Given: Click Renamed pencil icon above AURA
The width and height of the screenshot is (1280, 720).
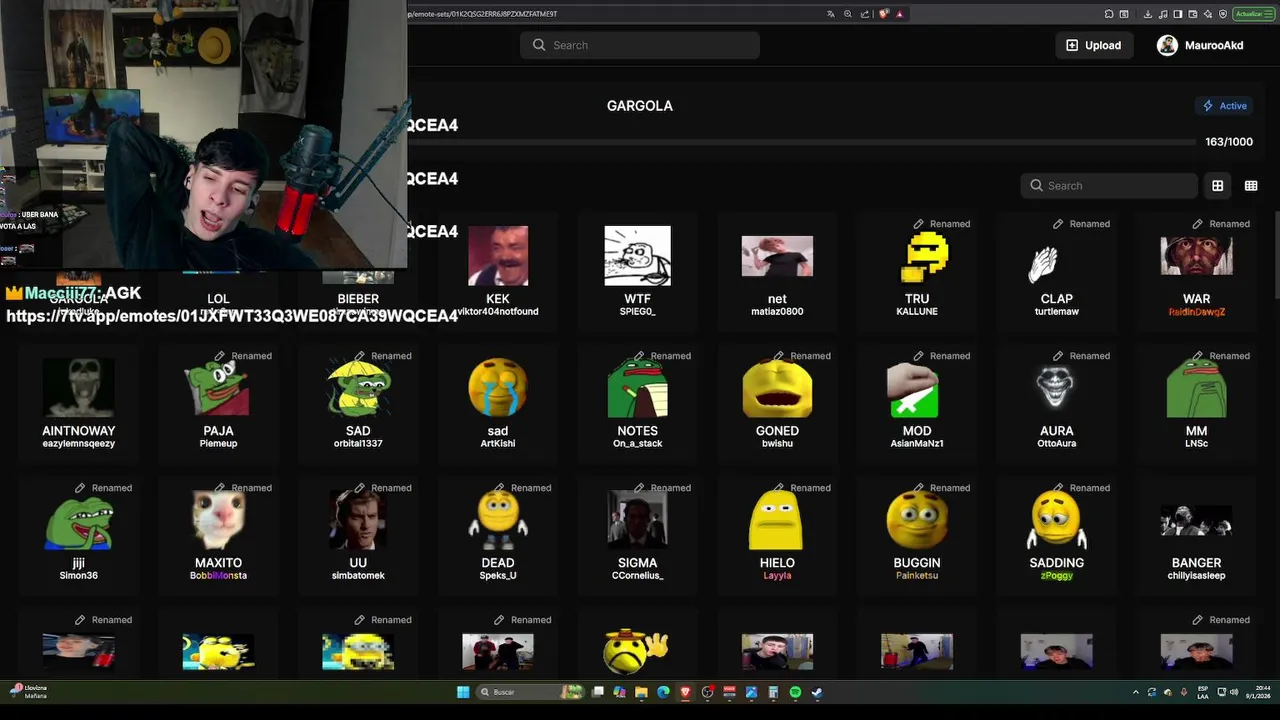Looking at the screenshot, I should pos(1058,356).
